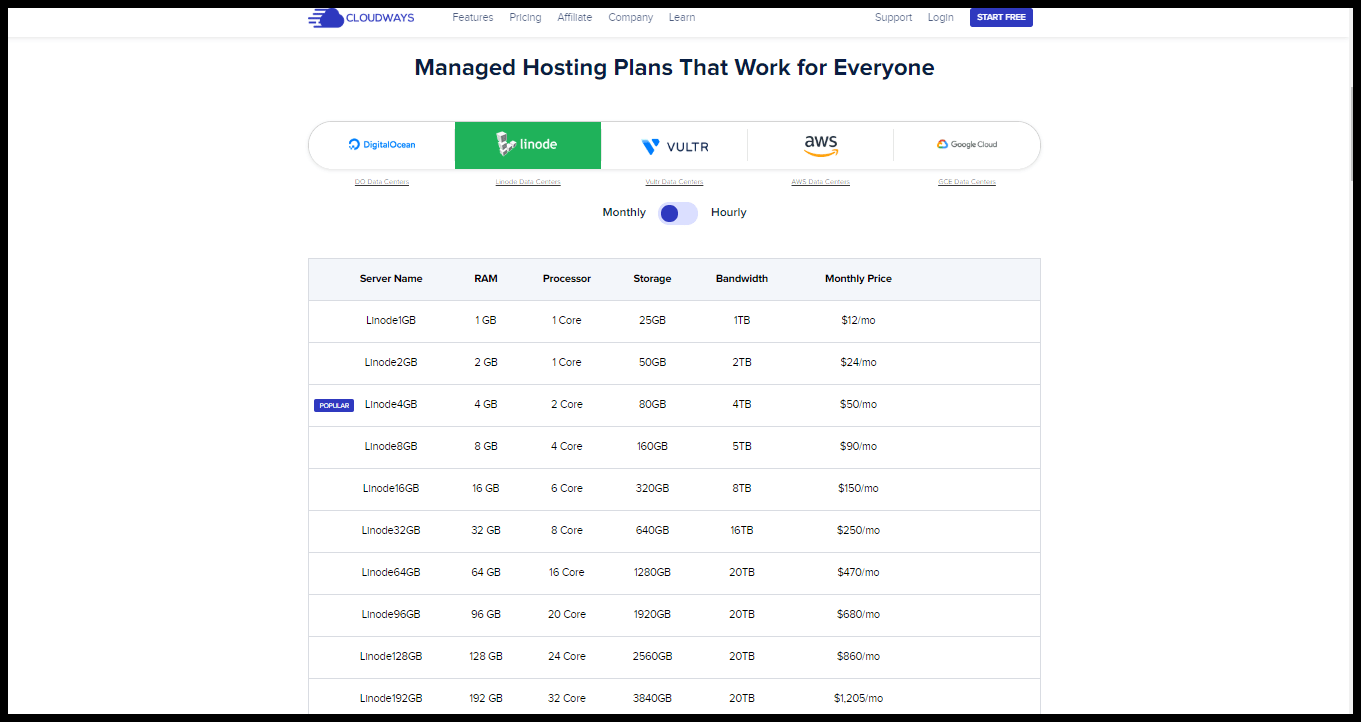This screenshot has height=722, width=1361.
Task: Open the Company menu
Action: 630,17
